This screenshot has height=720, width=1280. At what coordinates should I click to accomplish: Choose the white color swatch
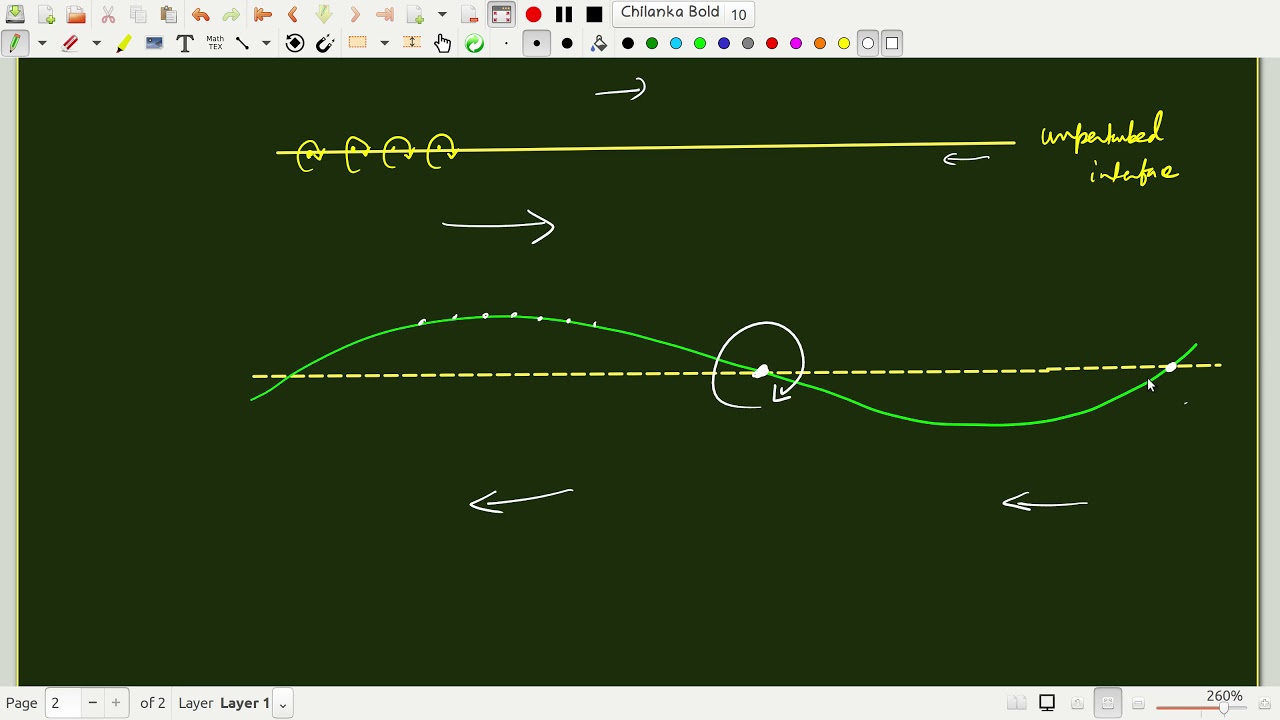(x=868, y=43)
